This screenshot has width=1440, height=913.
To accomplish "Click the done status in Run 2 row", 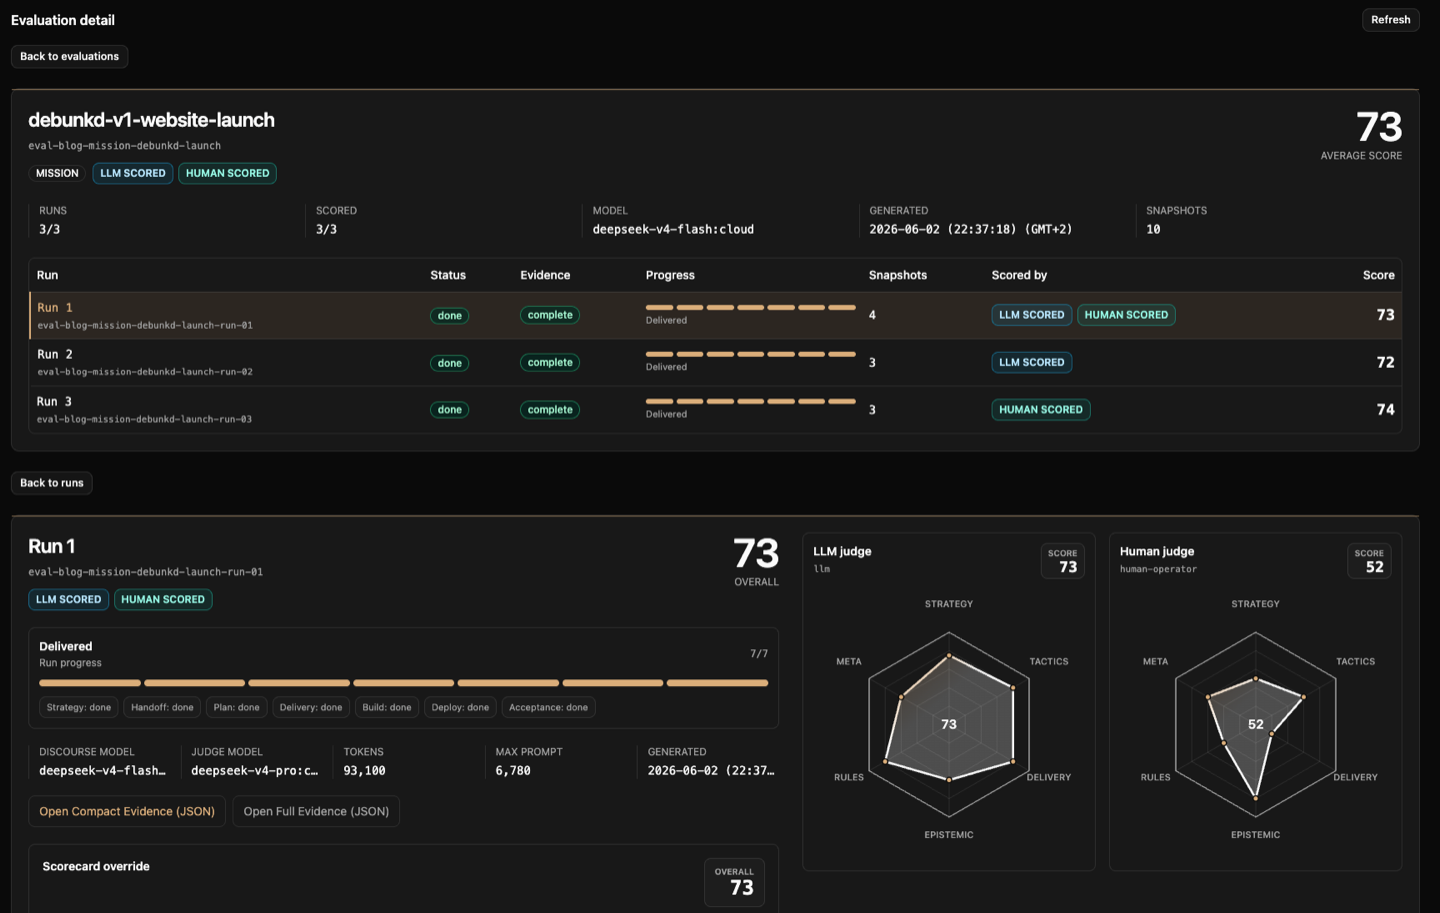I will point(450,363).
